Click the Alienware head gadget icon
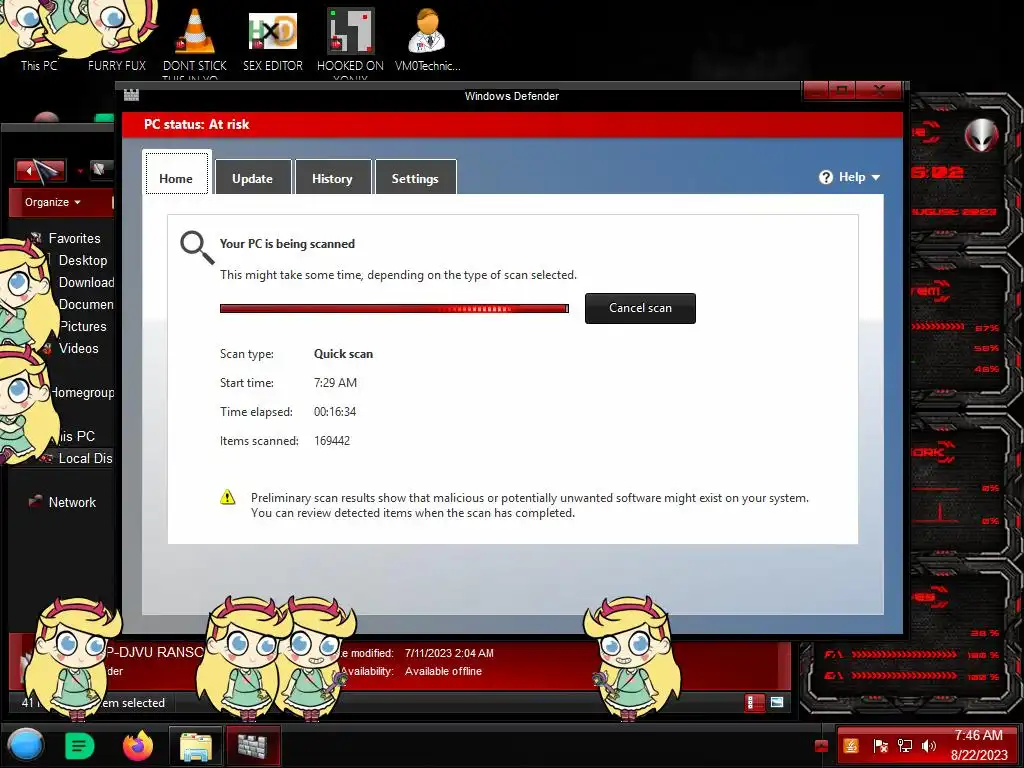 click(x=982, y=135)
